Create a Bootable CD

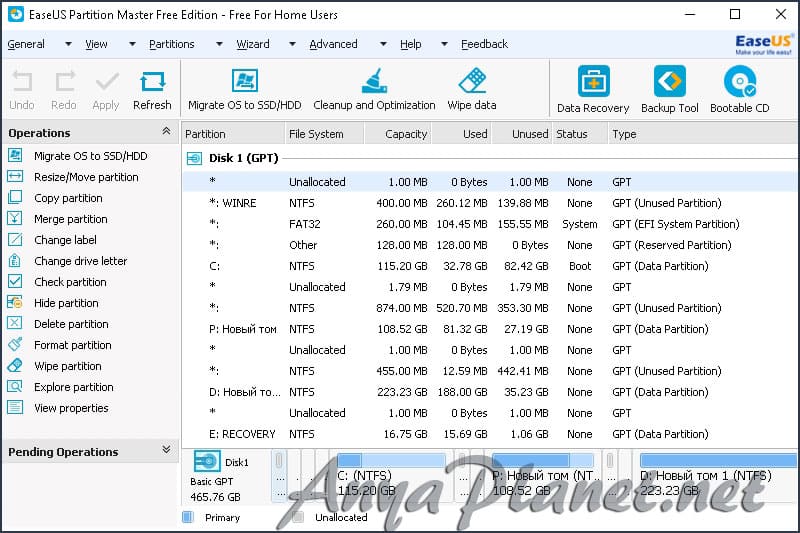click(x=740, y=90)
